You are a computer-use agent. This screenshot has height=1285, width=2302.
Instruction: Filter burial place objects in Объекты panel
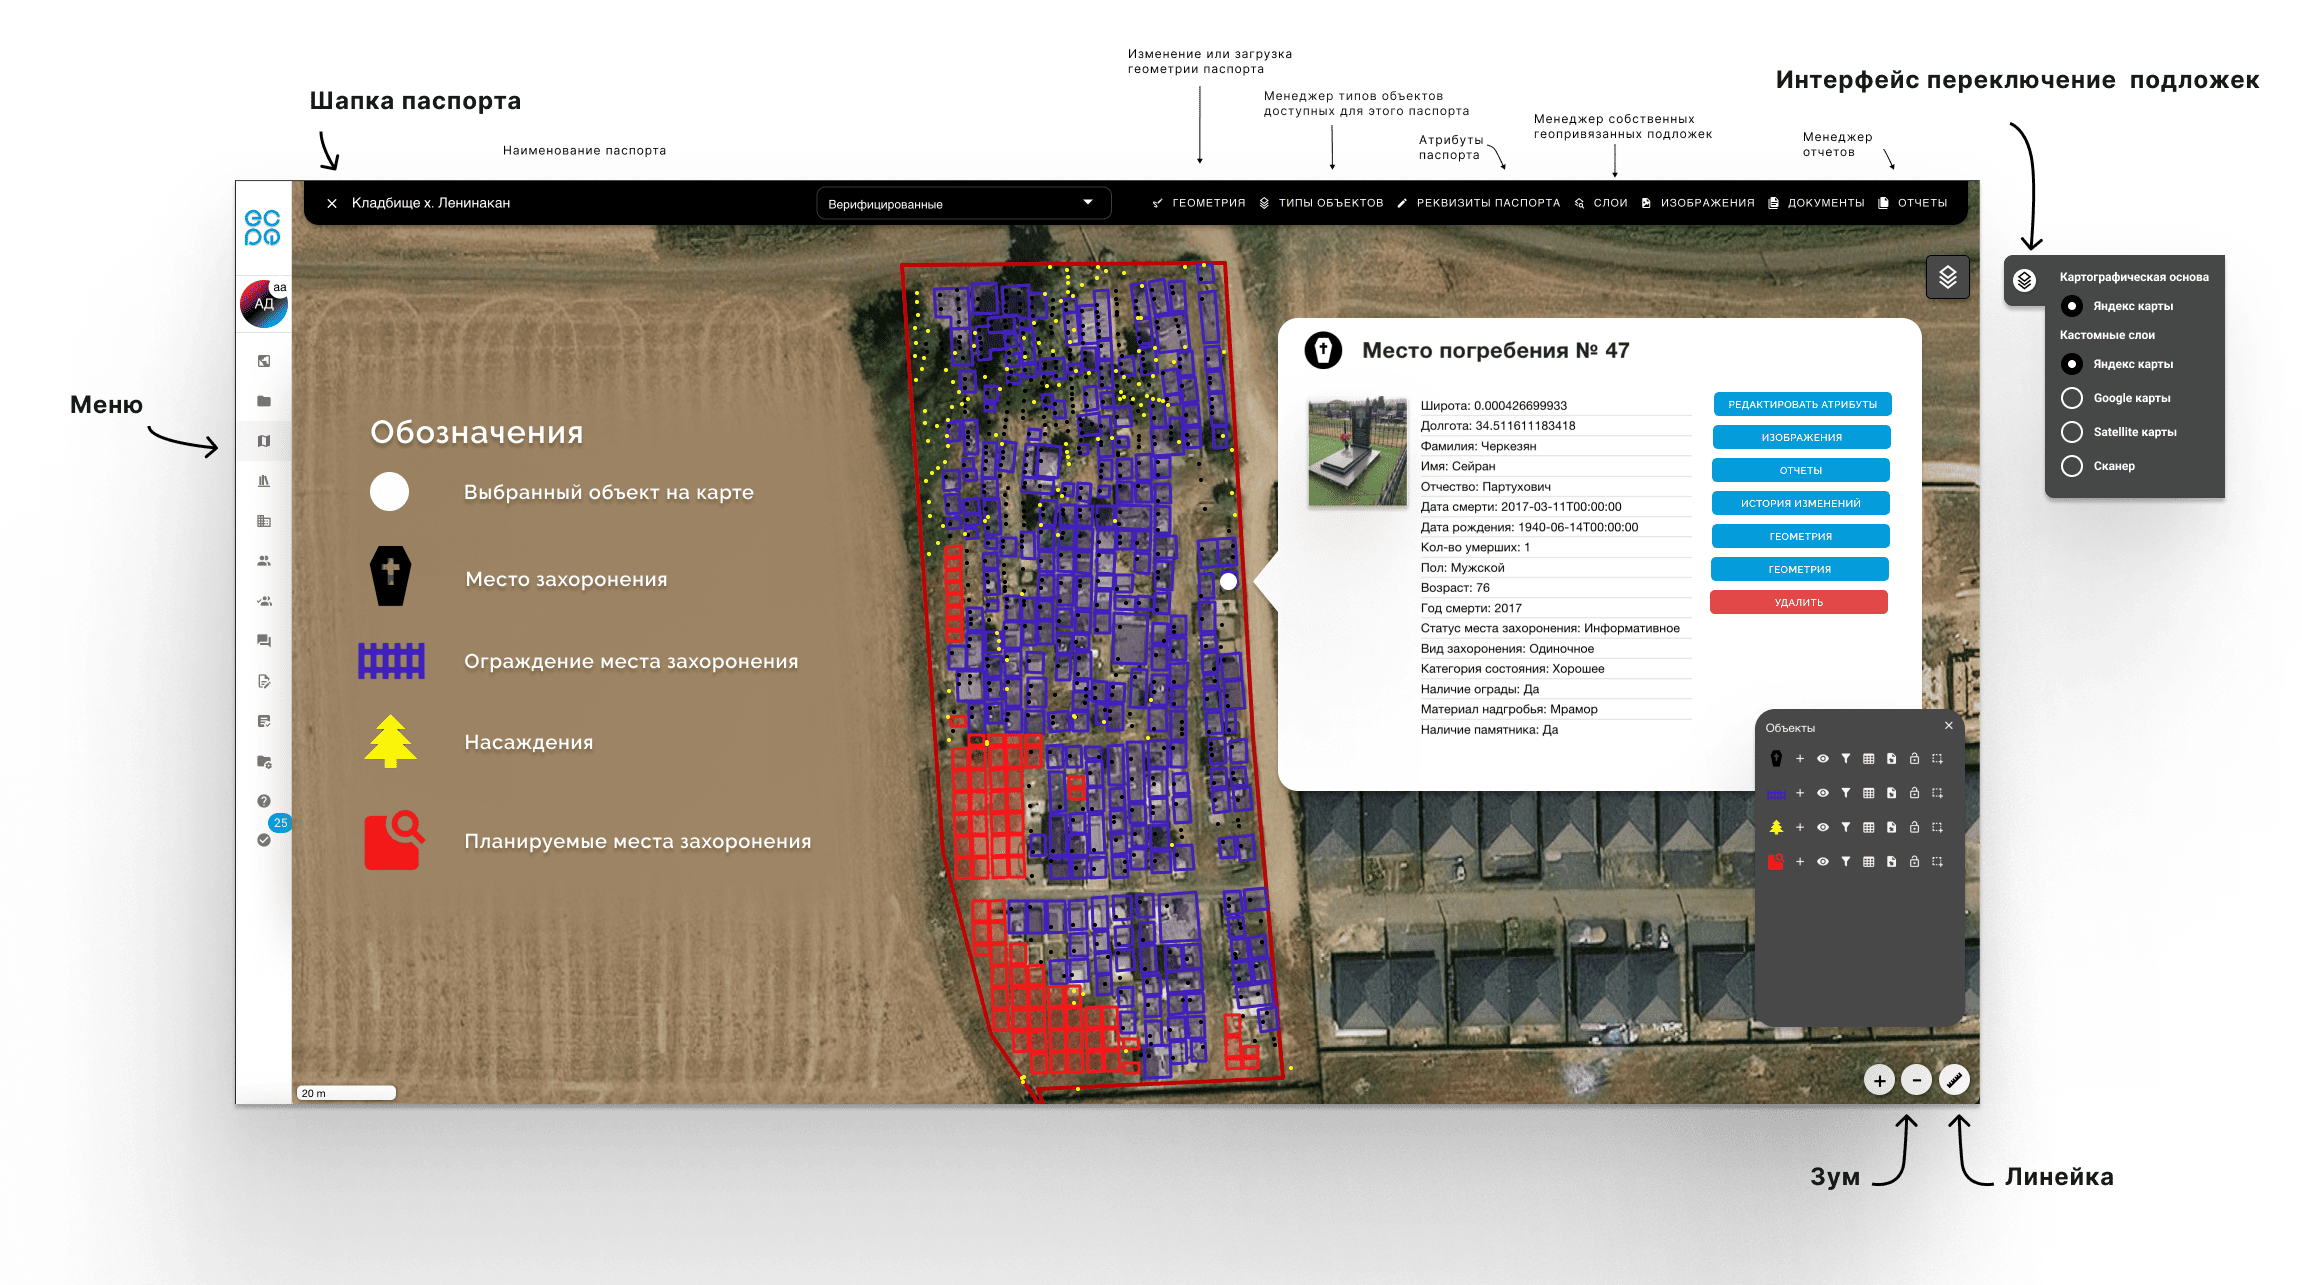point(1846,759)
